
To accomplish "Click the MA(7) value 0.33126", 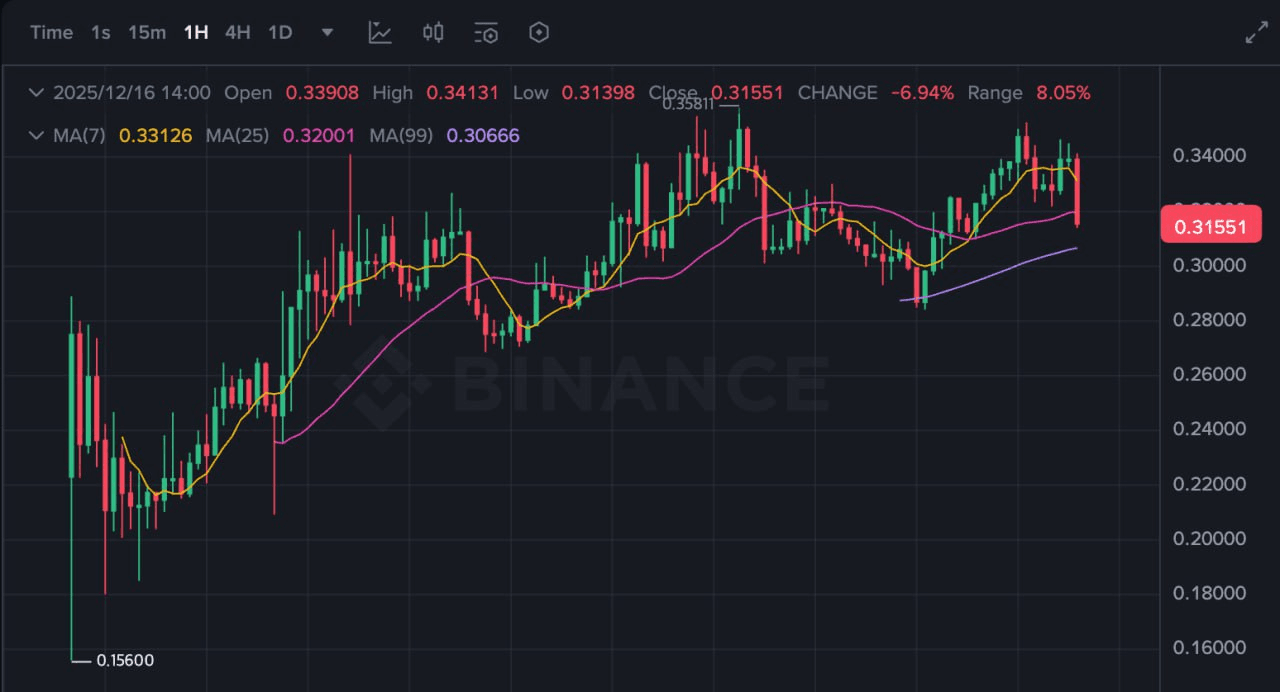I will pyautogui.click(x=155, y=135).
